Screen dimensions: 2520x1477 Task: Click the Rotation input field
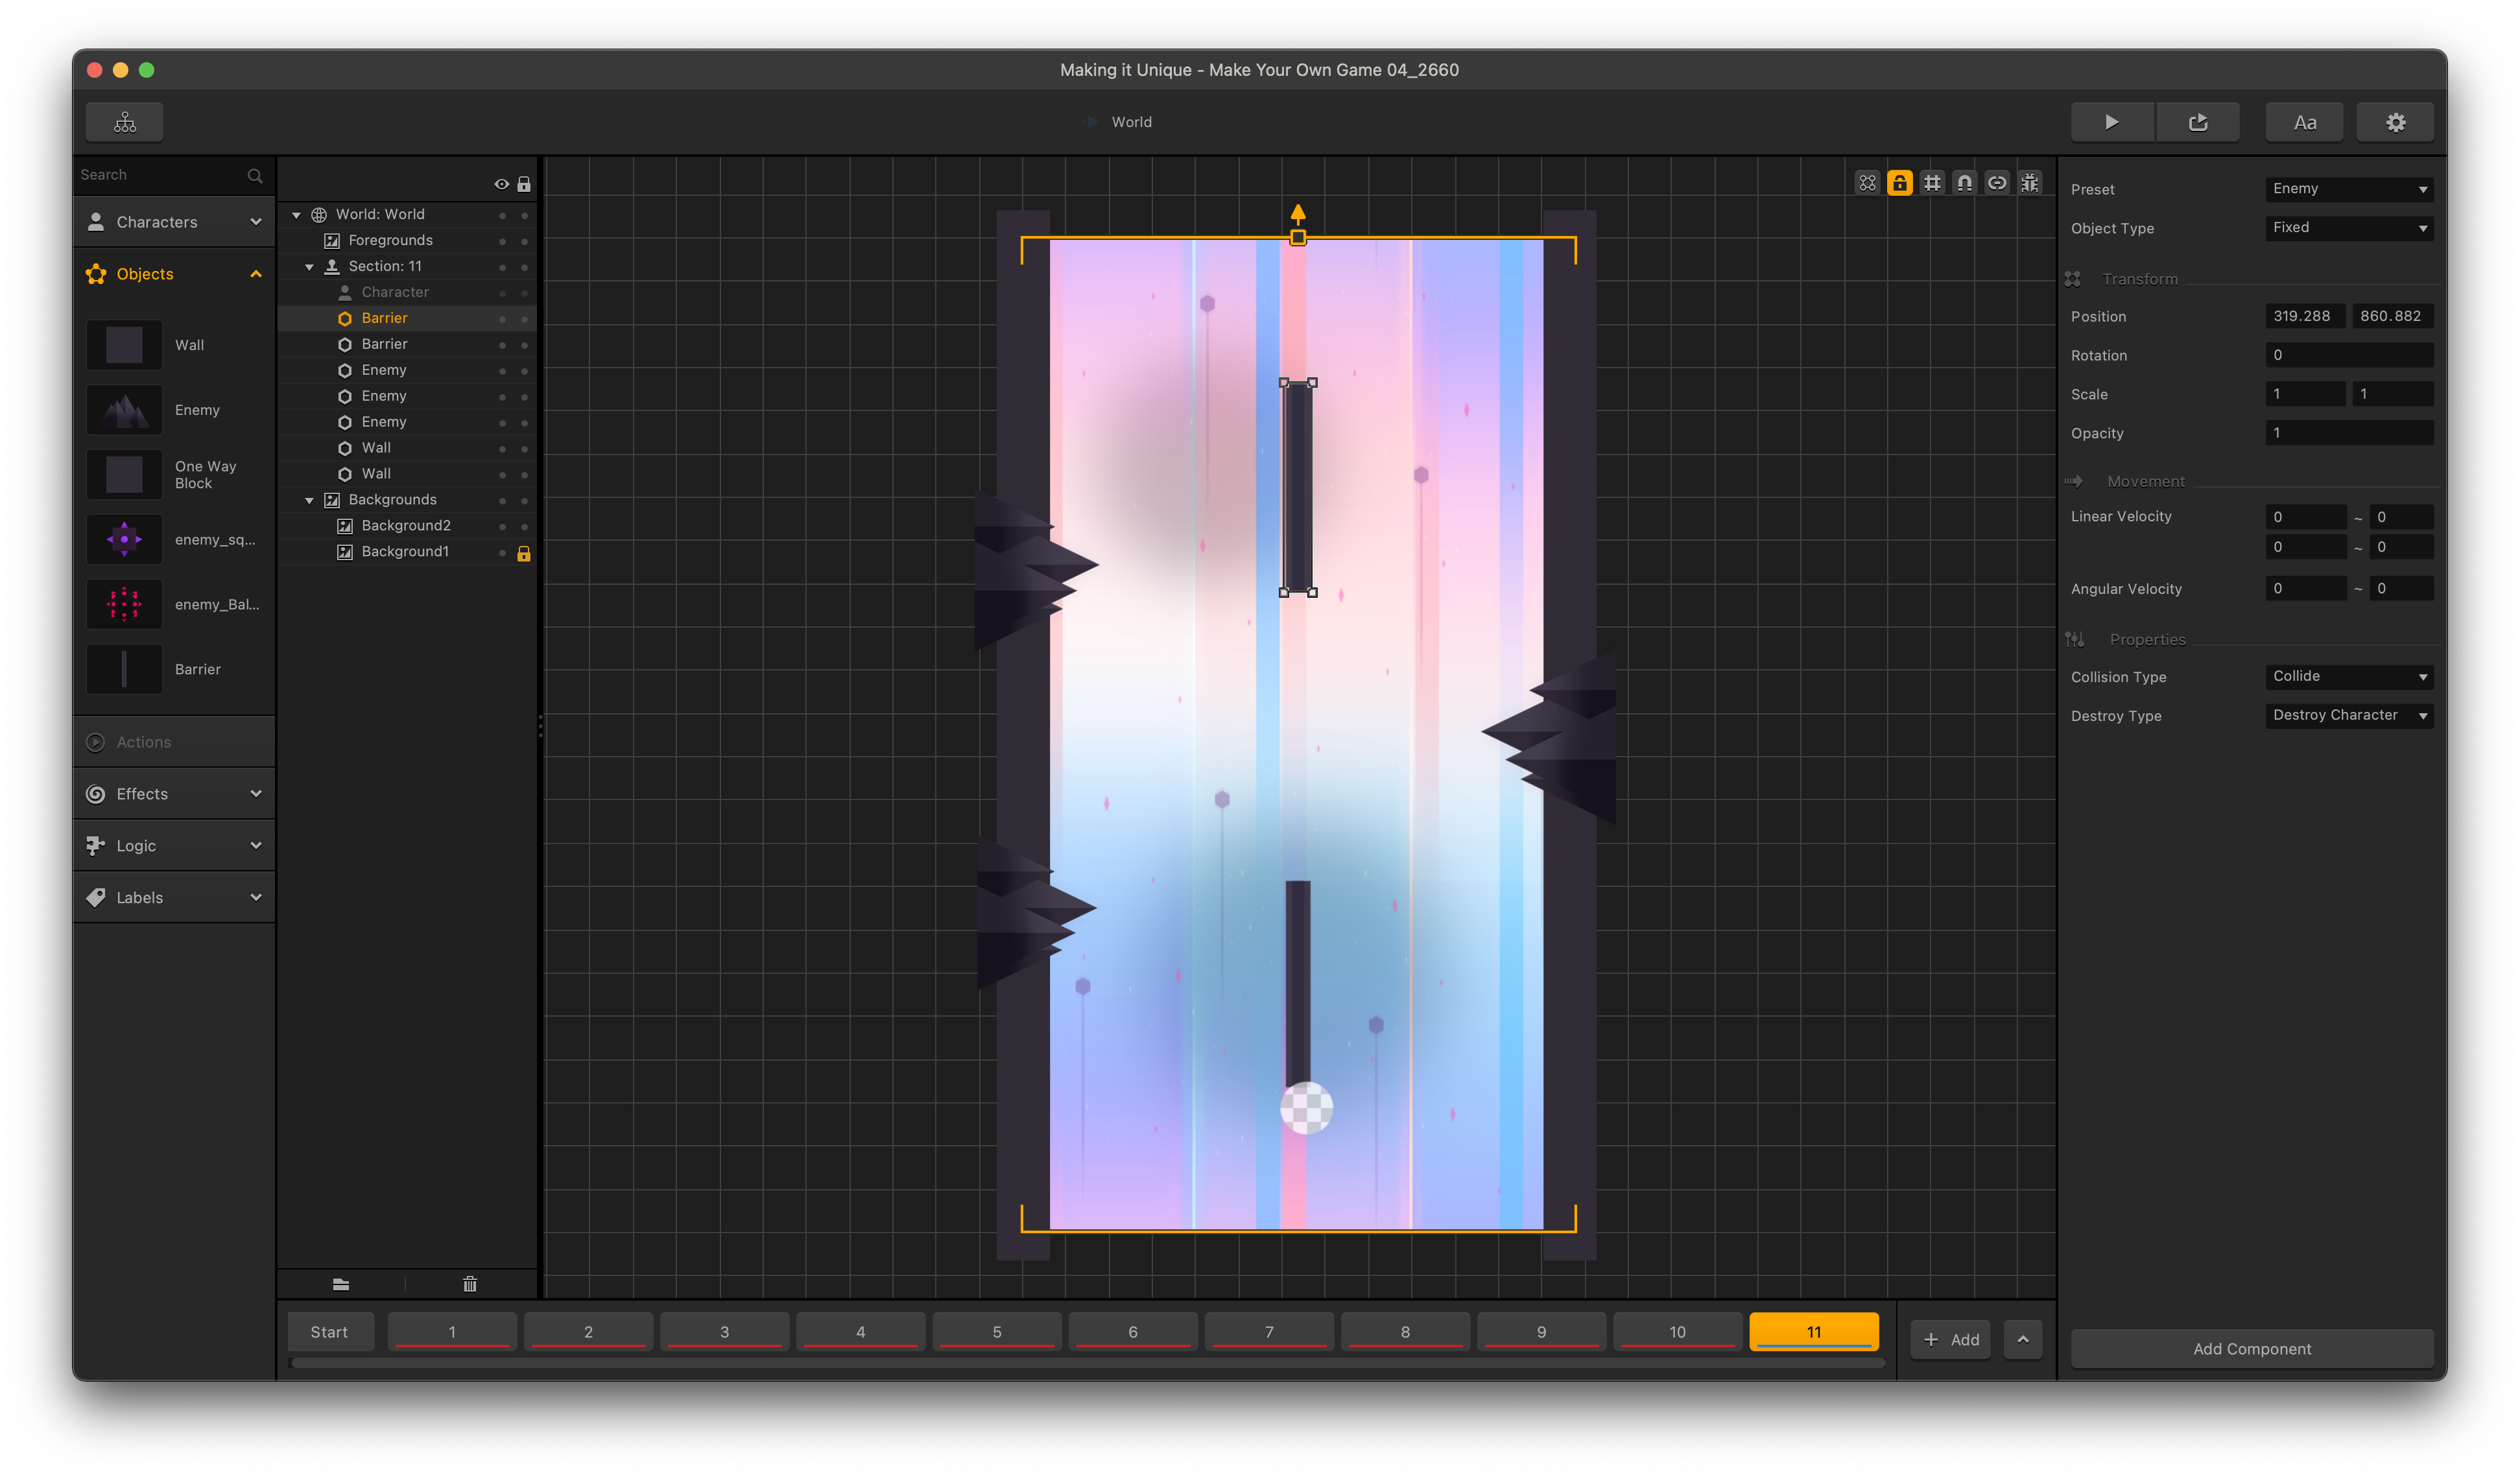point(2349,356)
